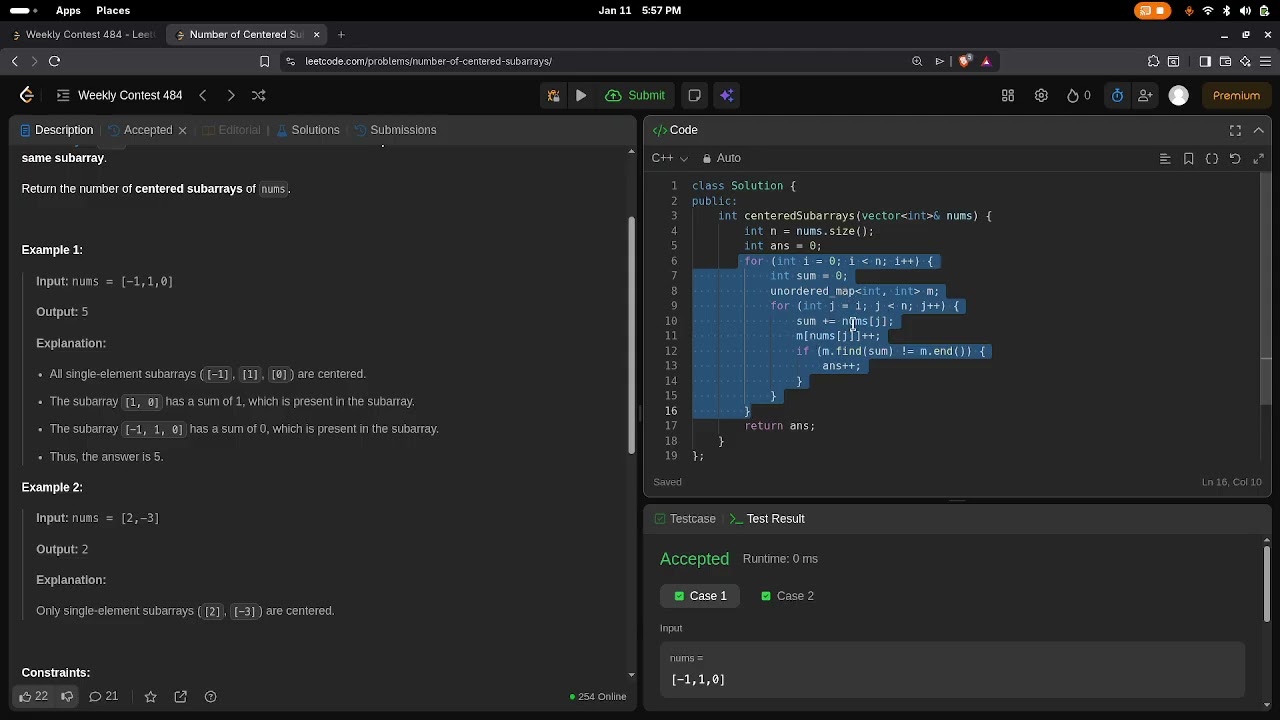Click the LeetCode logo icon

point(27,96)
